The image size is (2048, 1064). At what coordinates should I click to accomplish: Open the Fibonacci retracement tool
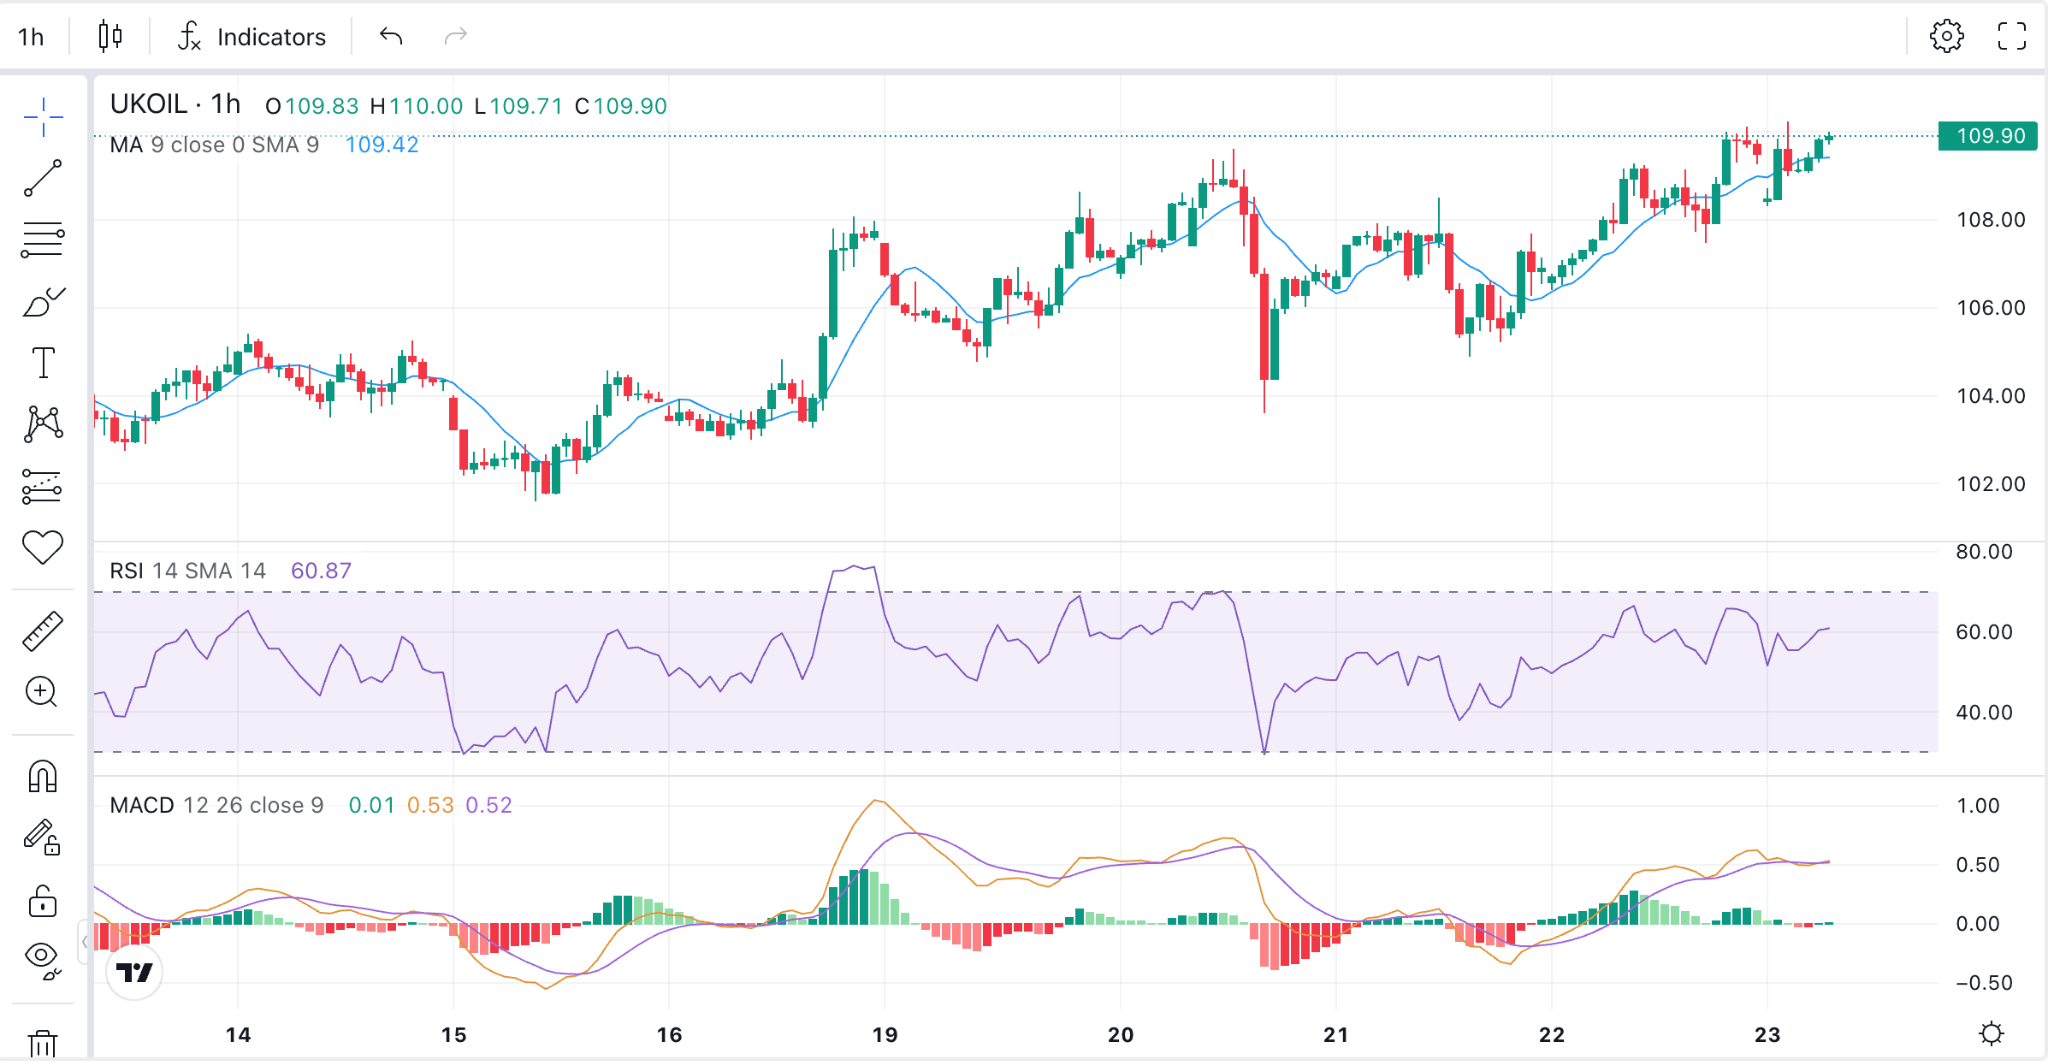click(43, 239)
